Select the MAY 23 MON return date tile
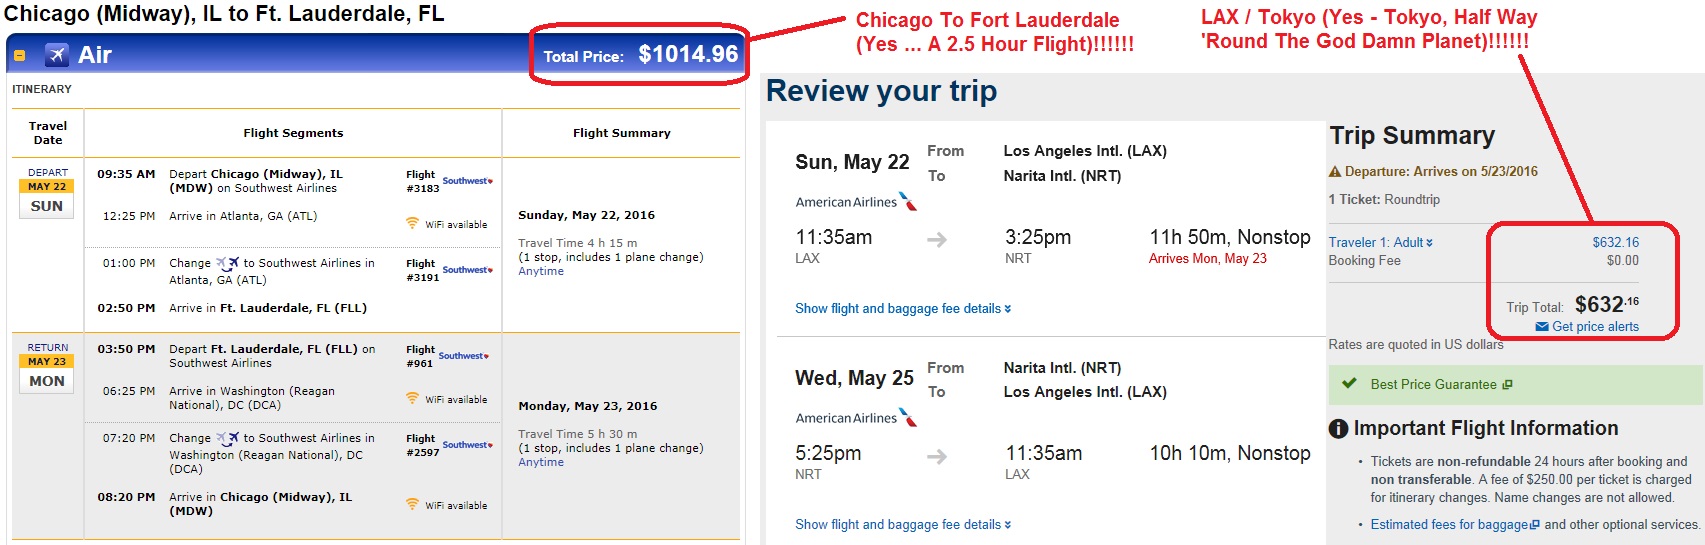Viewport: 1705px width, 545px height. (x=47, y=373)
